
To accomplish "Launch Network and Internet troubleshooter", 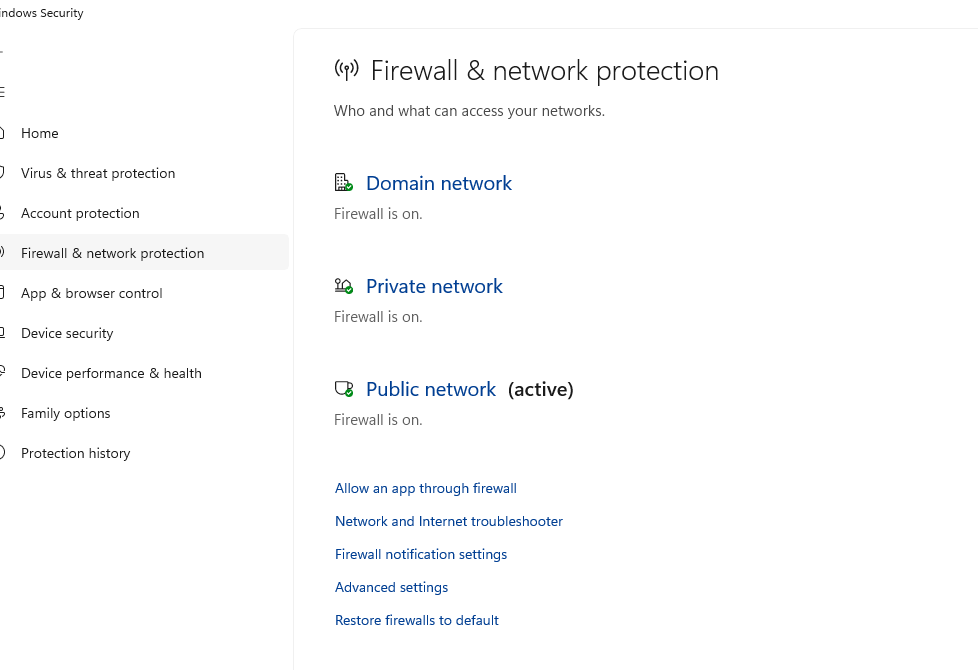I will (x=449, y=521).
